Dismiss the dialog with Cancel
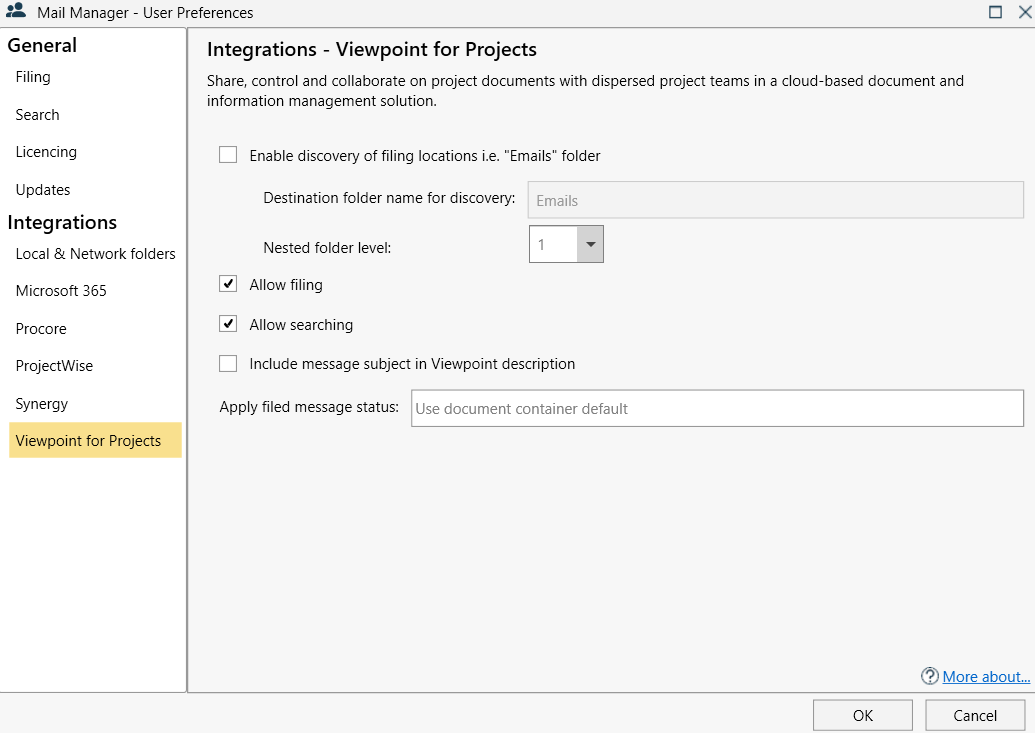 coord(974,714)
